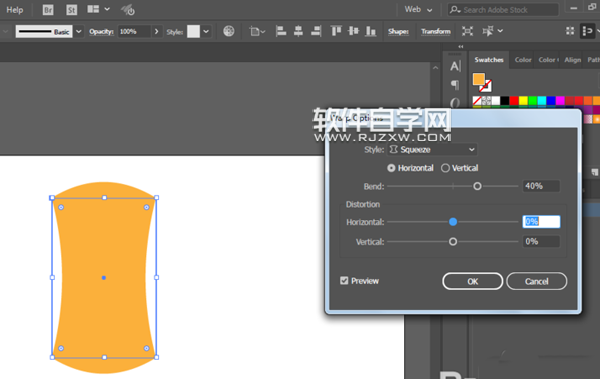Click the Bend slider handle
This screenshot has width=600, height=379.
[x=477, y=186]
